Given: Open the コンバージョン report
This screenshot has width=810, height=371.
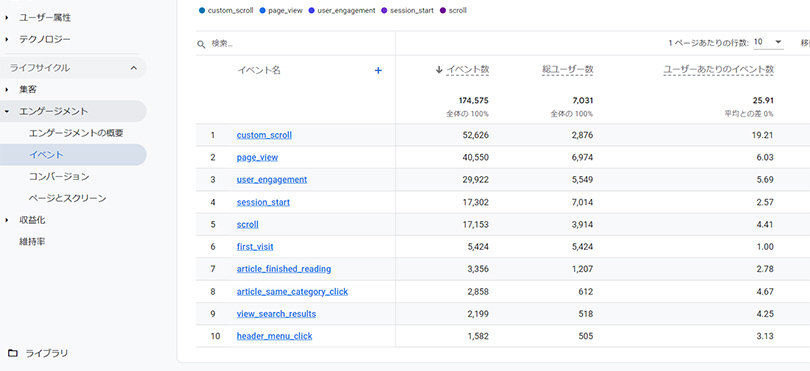Looking at the screenshot, I should coord(59,177).
